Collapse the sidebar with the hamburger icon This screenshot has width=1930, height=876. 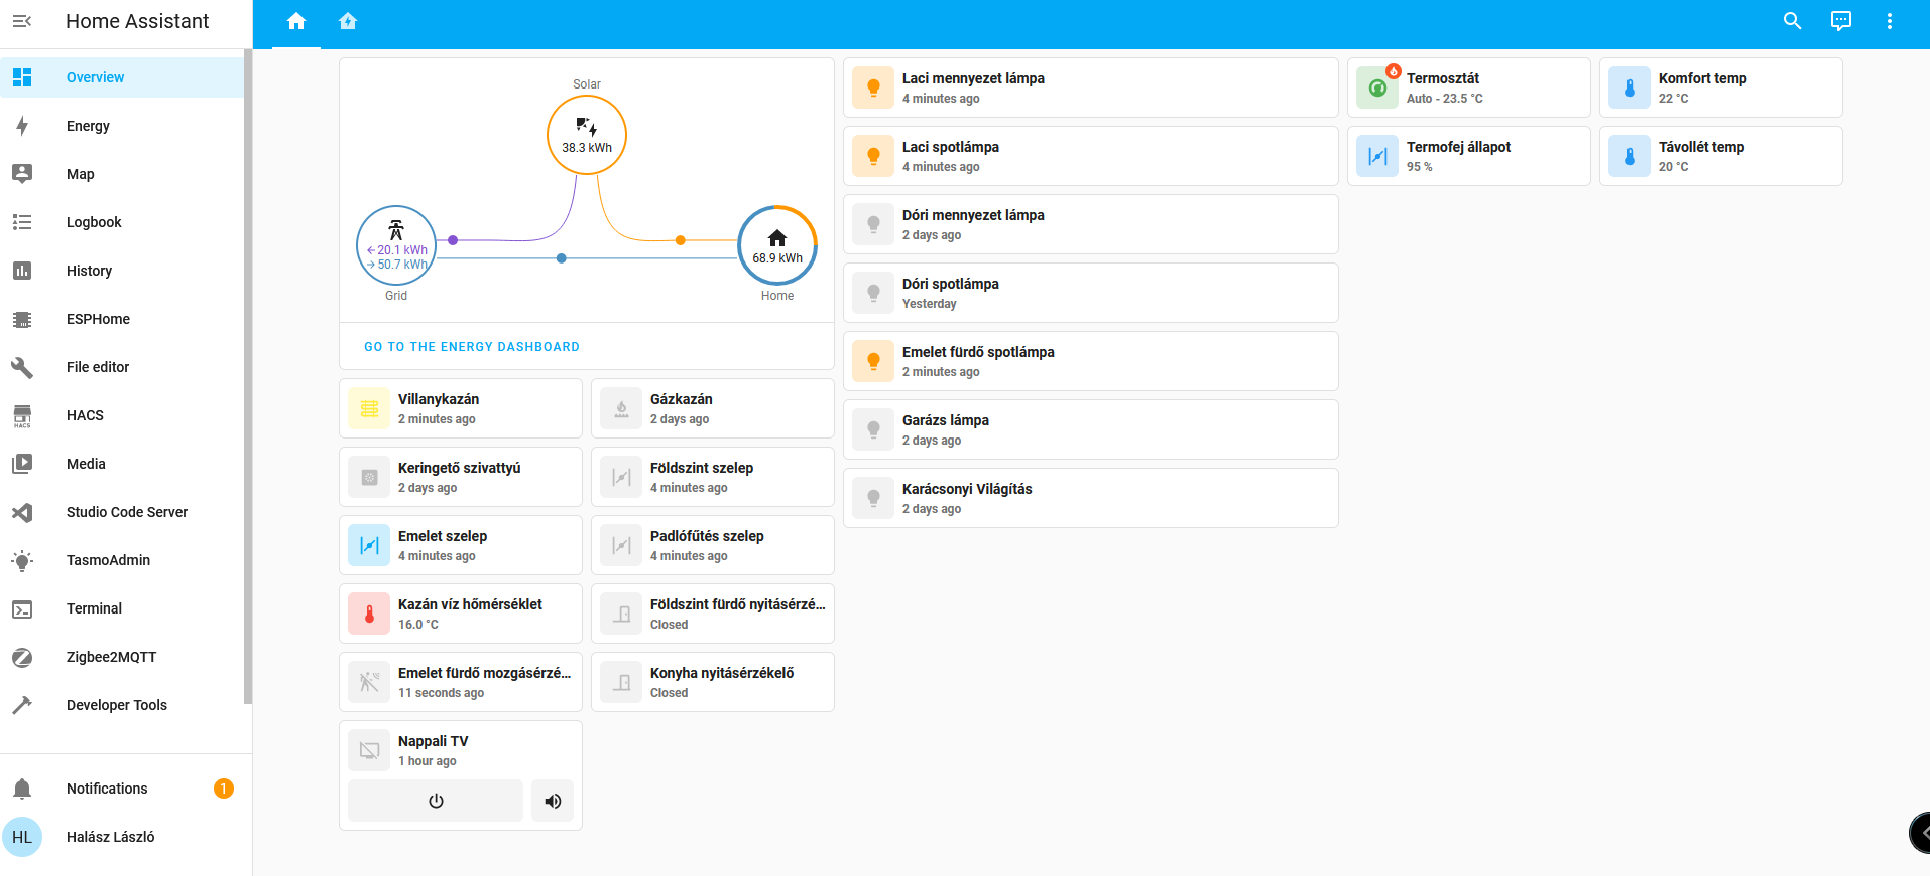(x=22, y=21)
